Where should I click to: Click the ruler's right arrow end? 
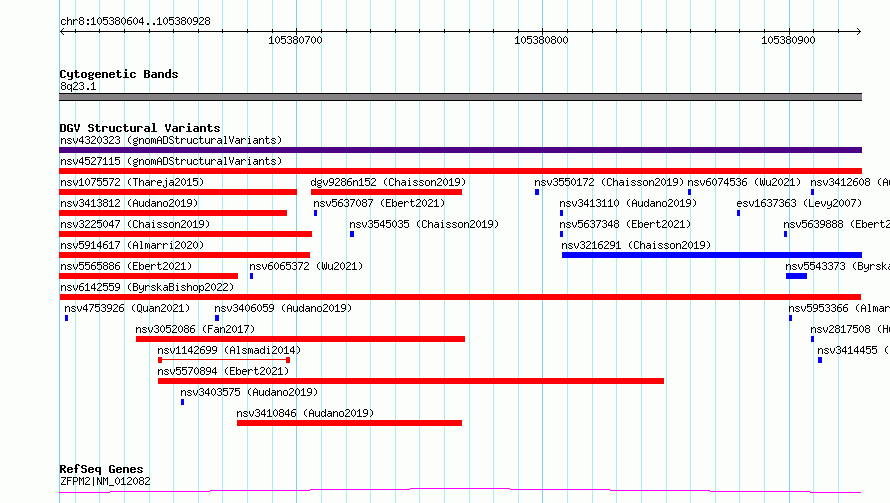[x=858, y=31]
